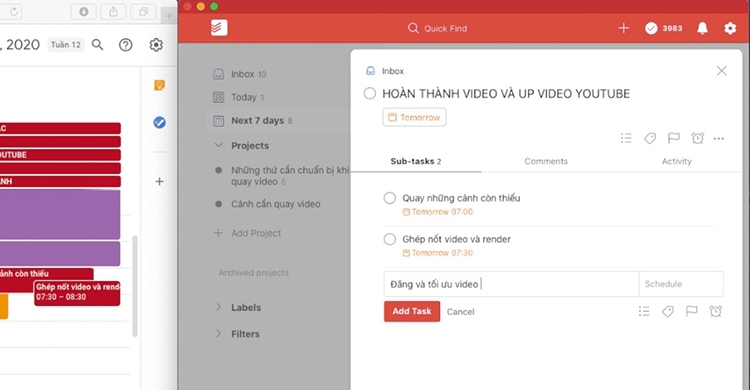Open the Todoist home logo icon
This screenshot has width=750, height=390.
click(219, 28)
